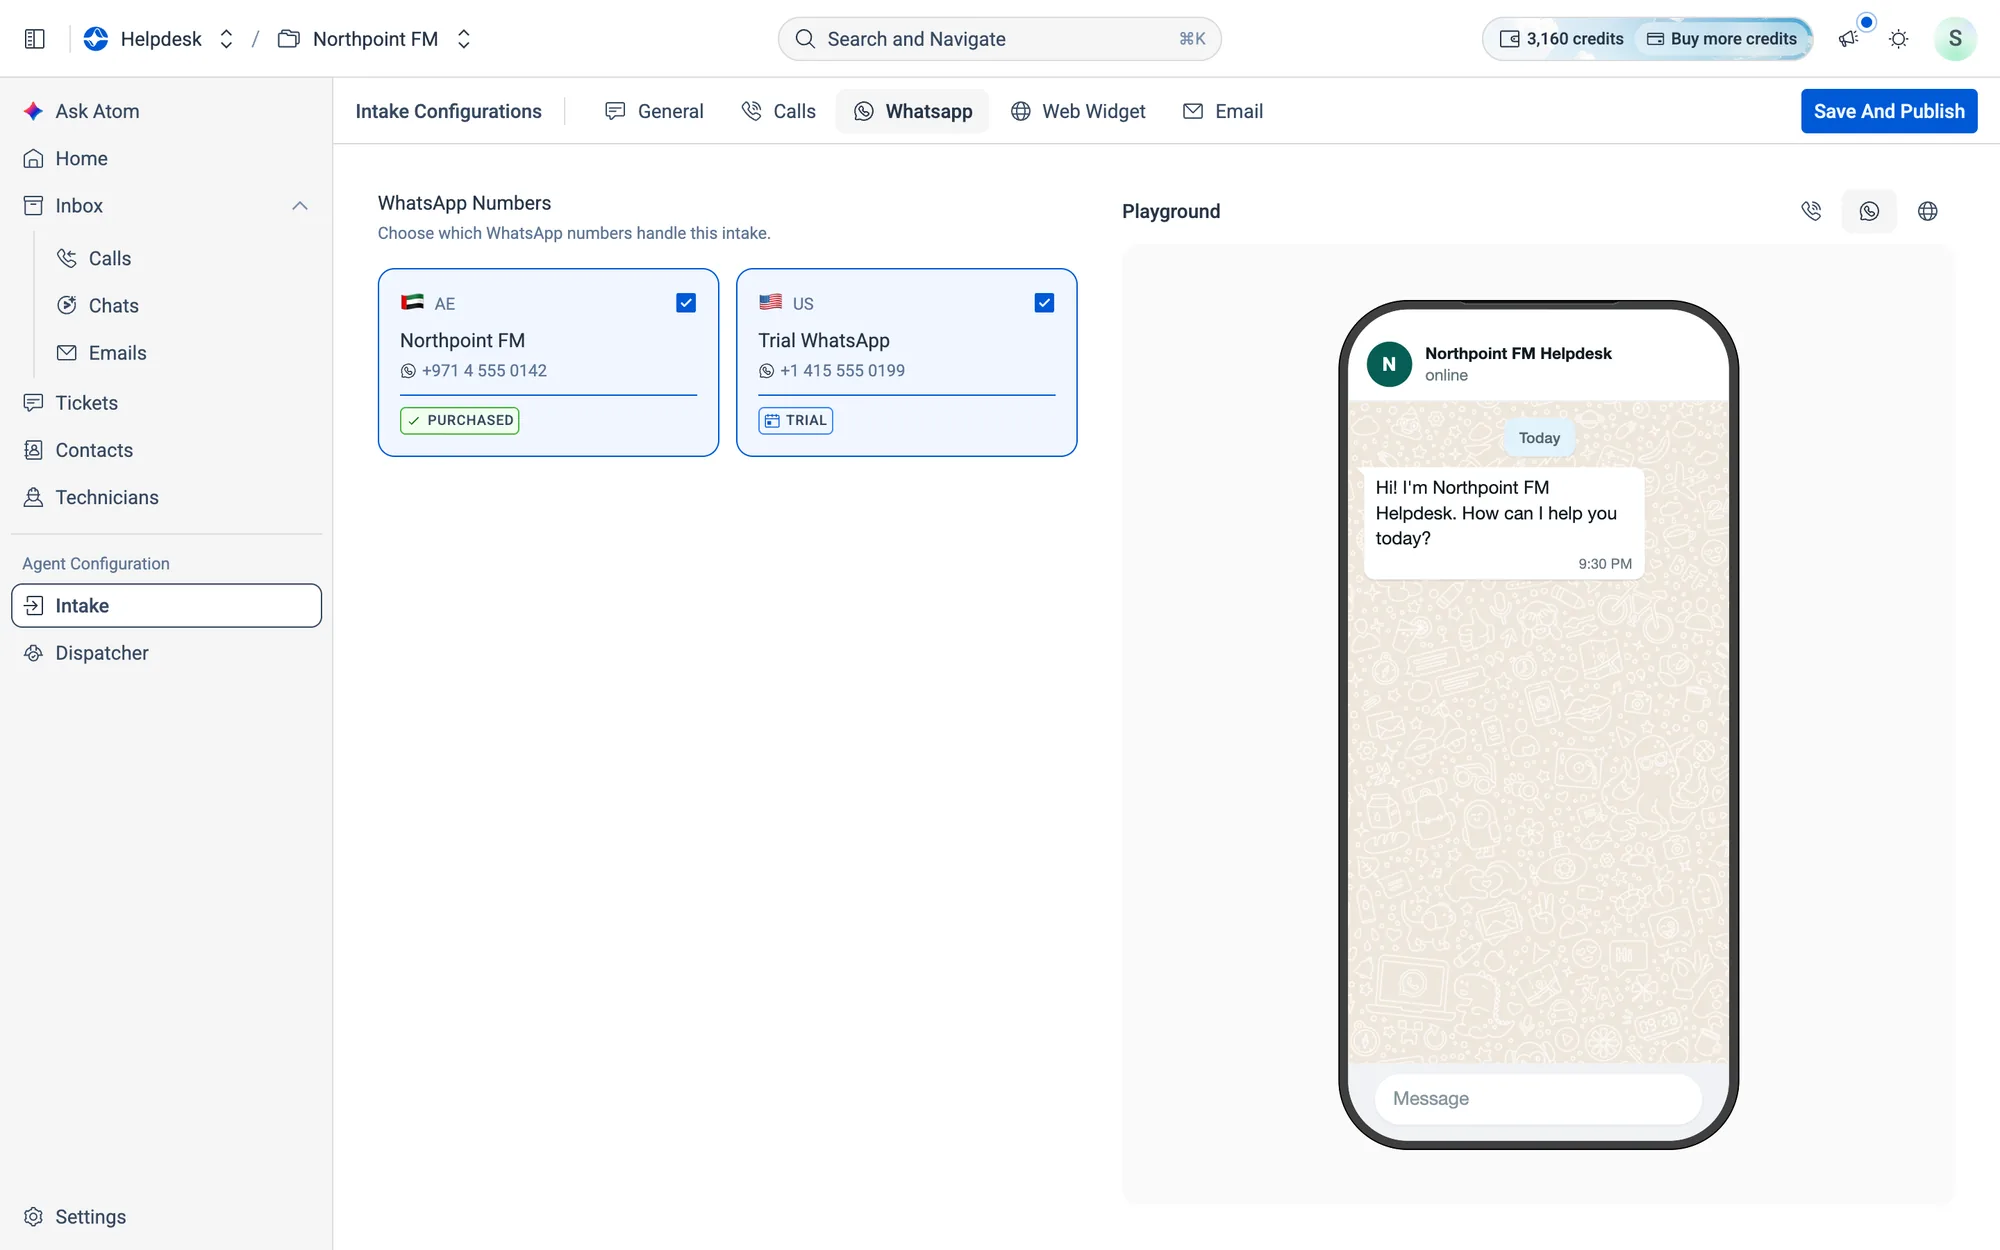Switch playground to WhatsApp preview
Image resolution: width=2000 pixels, height=1250 pixels.
click(1869, 211)
